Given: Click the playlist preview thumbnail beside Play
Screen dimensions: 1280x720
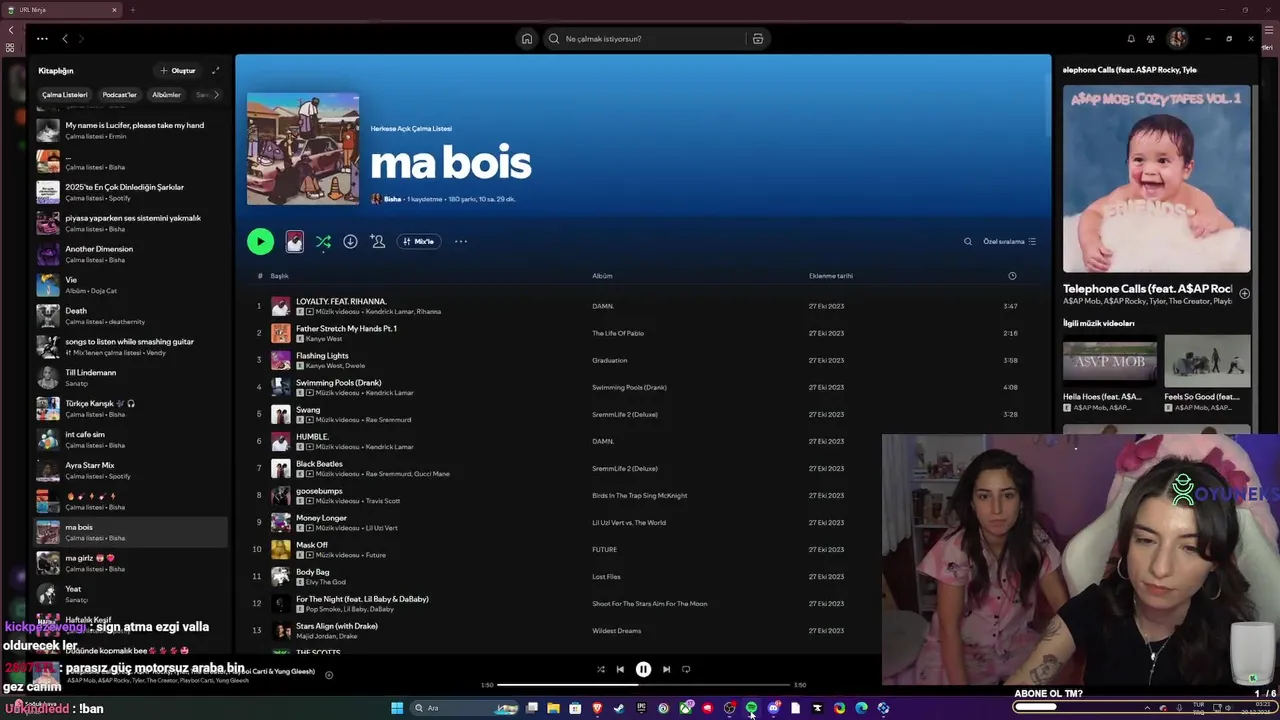Looking at the screenshot, I should coord(294,241).
